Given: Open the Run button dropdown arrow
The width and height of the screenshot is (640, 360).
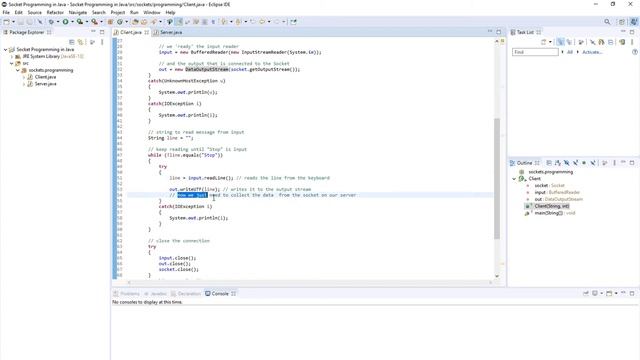Looking at the screenshot, I should (72, 22).
